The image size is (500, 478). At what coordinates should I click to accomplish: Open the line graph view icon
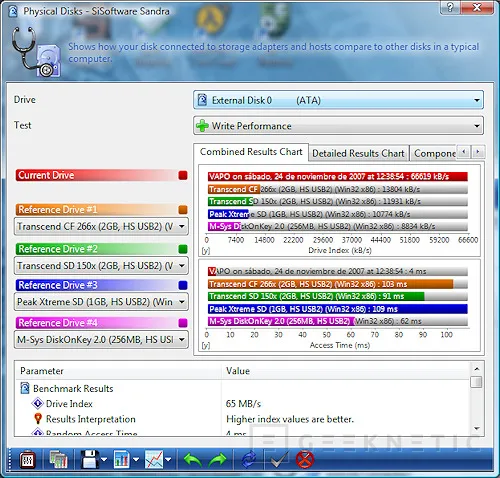154,460
